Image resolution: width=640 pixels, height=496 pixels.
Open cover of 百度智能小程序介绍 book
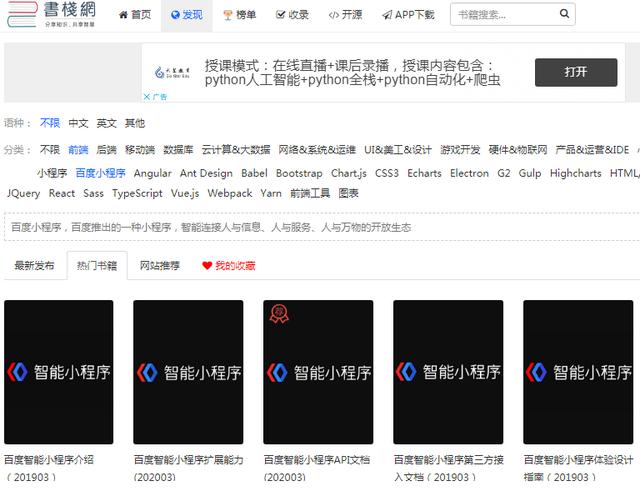click(59, 372)
